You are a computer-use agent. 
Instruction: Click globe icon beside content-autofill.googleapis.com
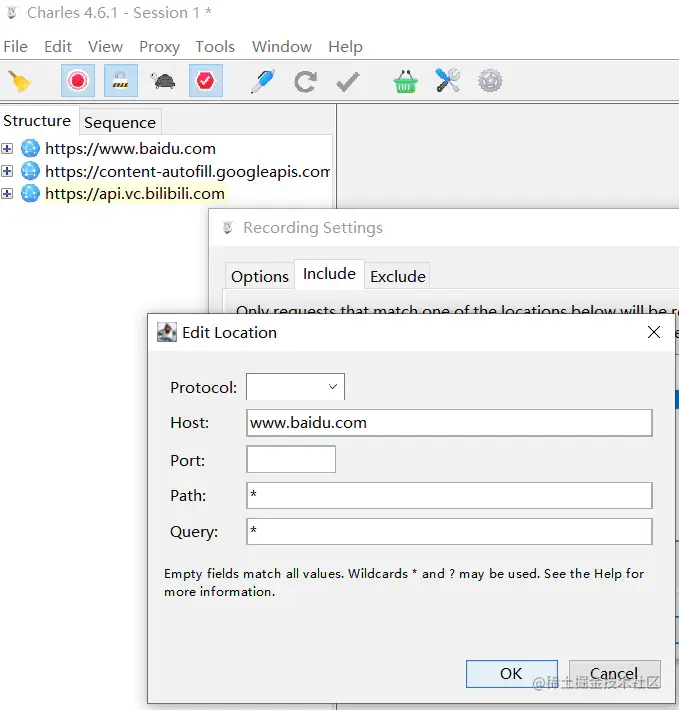30,171
